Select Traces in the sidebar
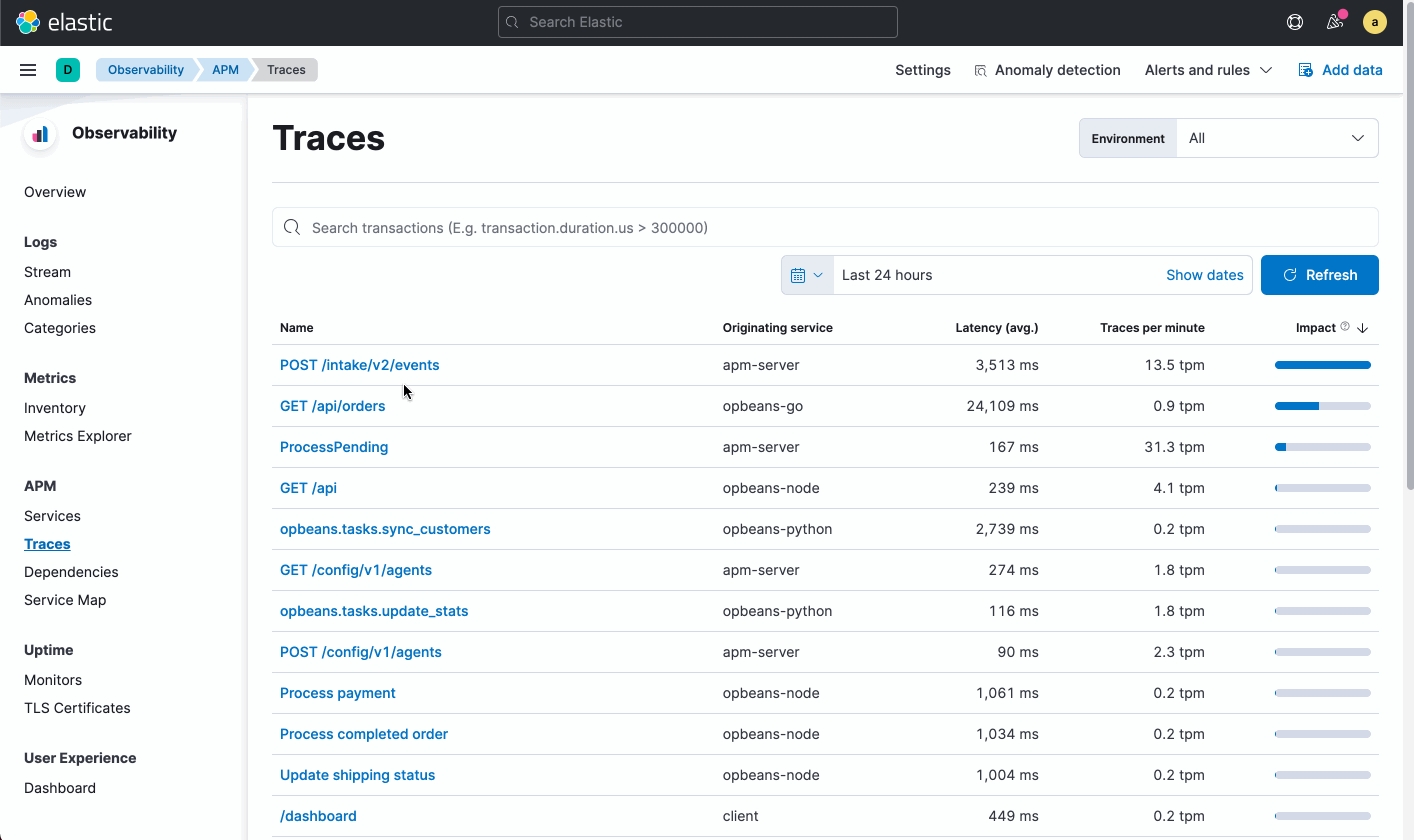The image size is (1414, 840). coord(47,544)
